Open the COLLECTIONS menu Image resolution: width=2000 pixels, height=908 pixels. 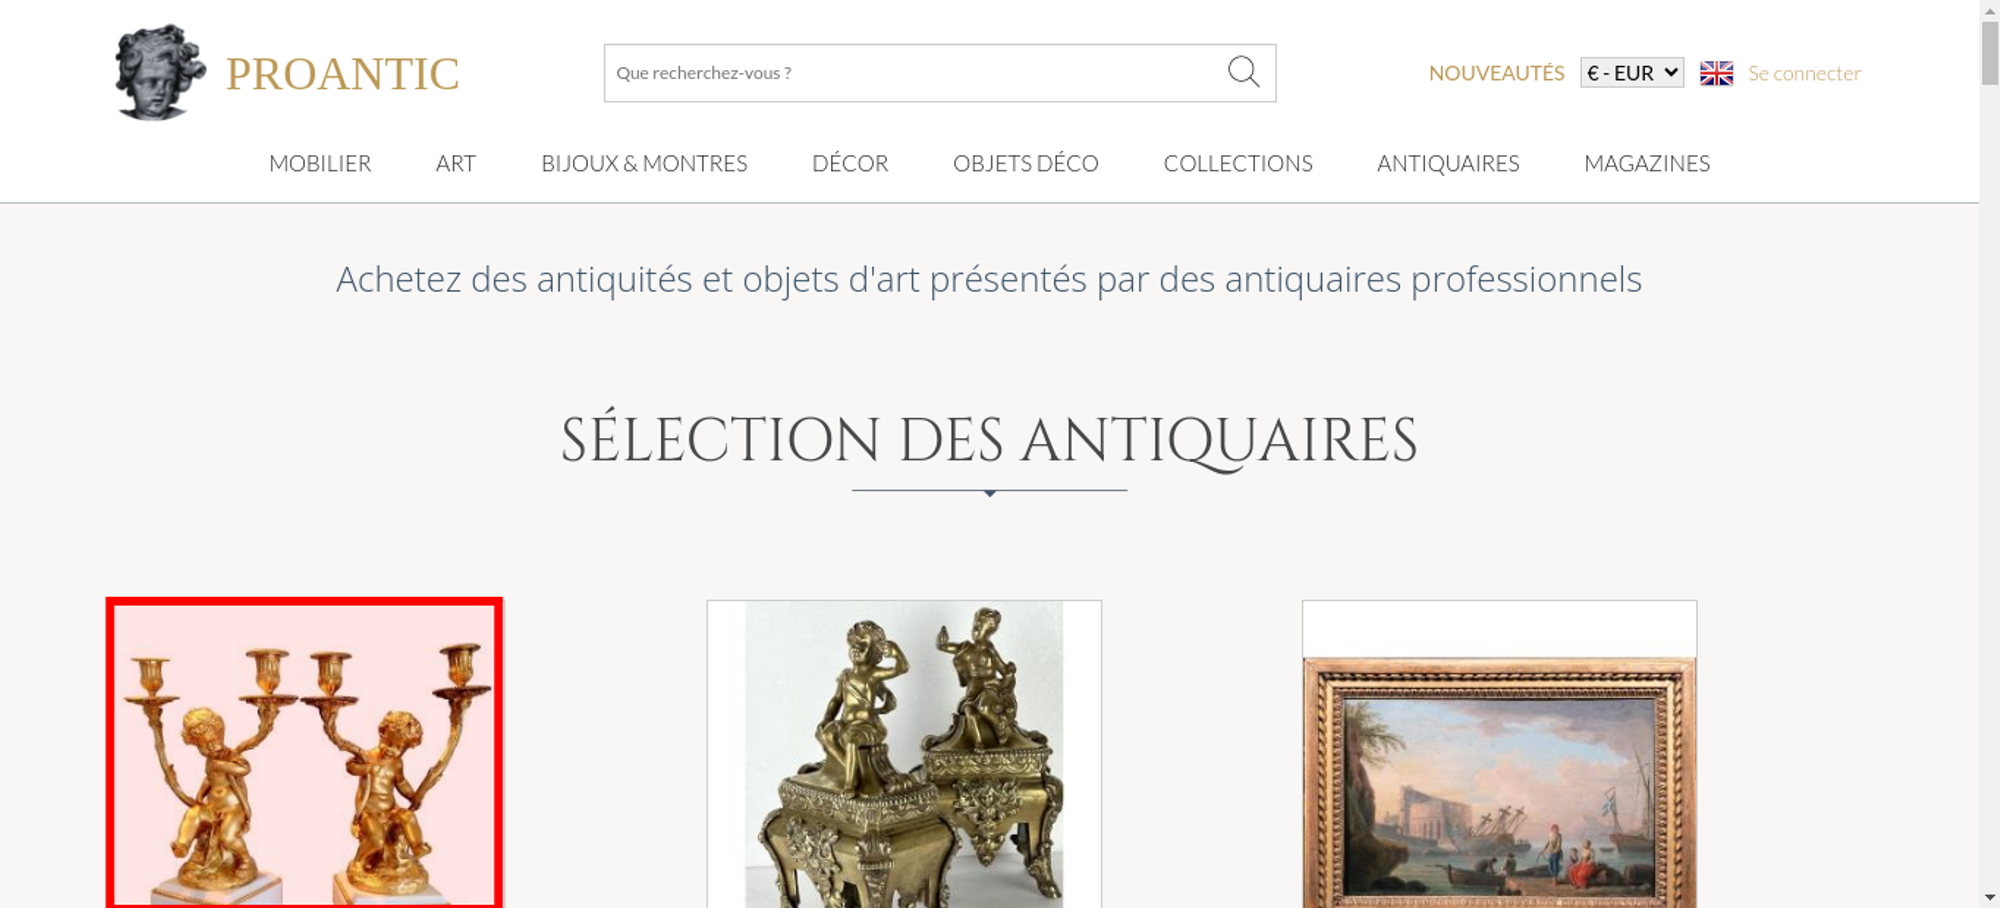[1238, 163]
